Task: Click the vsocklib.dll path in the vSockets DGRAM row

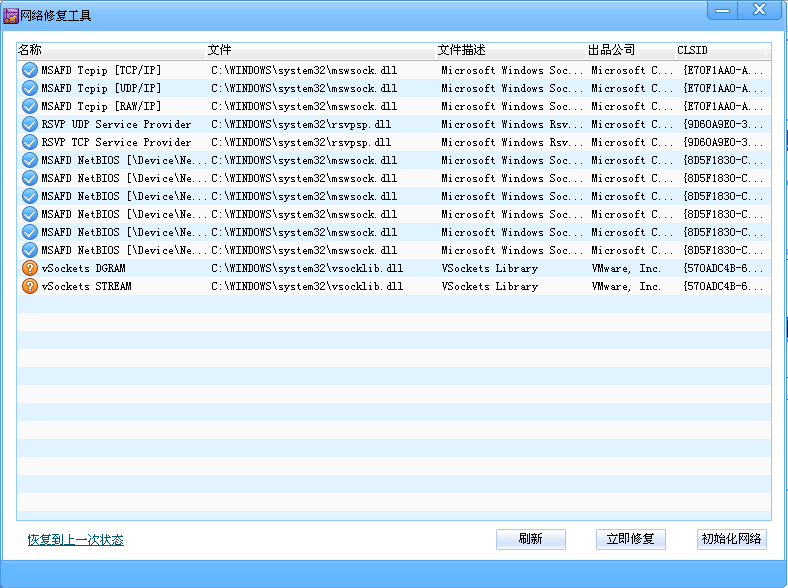Action: click(307, 268)
